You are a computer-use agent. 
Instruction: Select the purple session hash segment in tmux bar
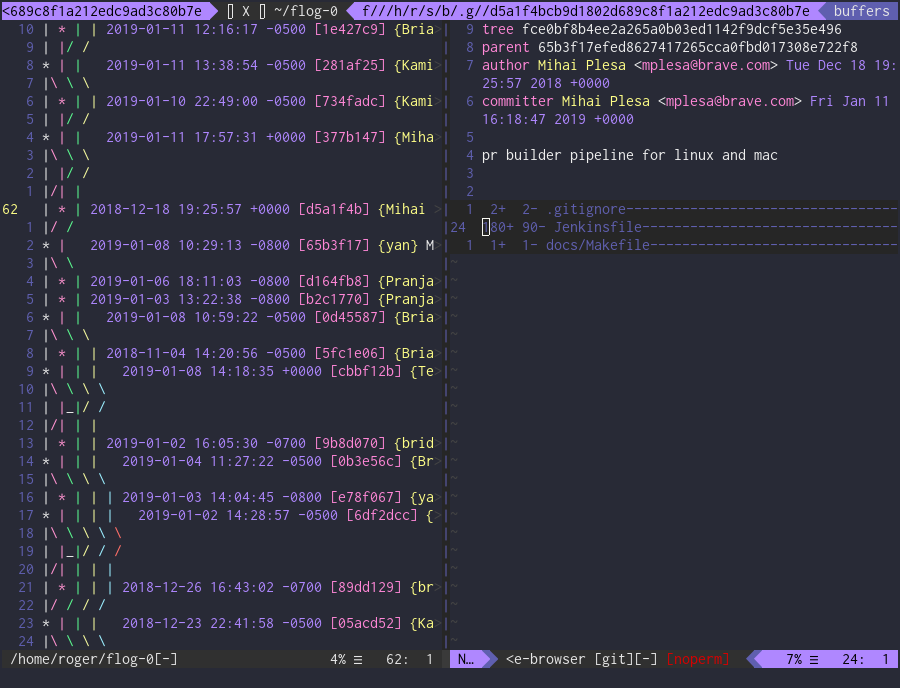(x=106, y=11)
